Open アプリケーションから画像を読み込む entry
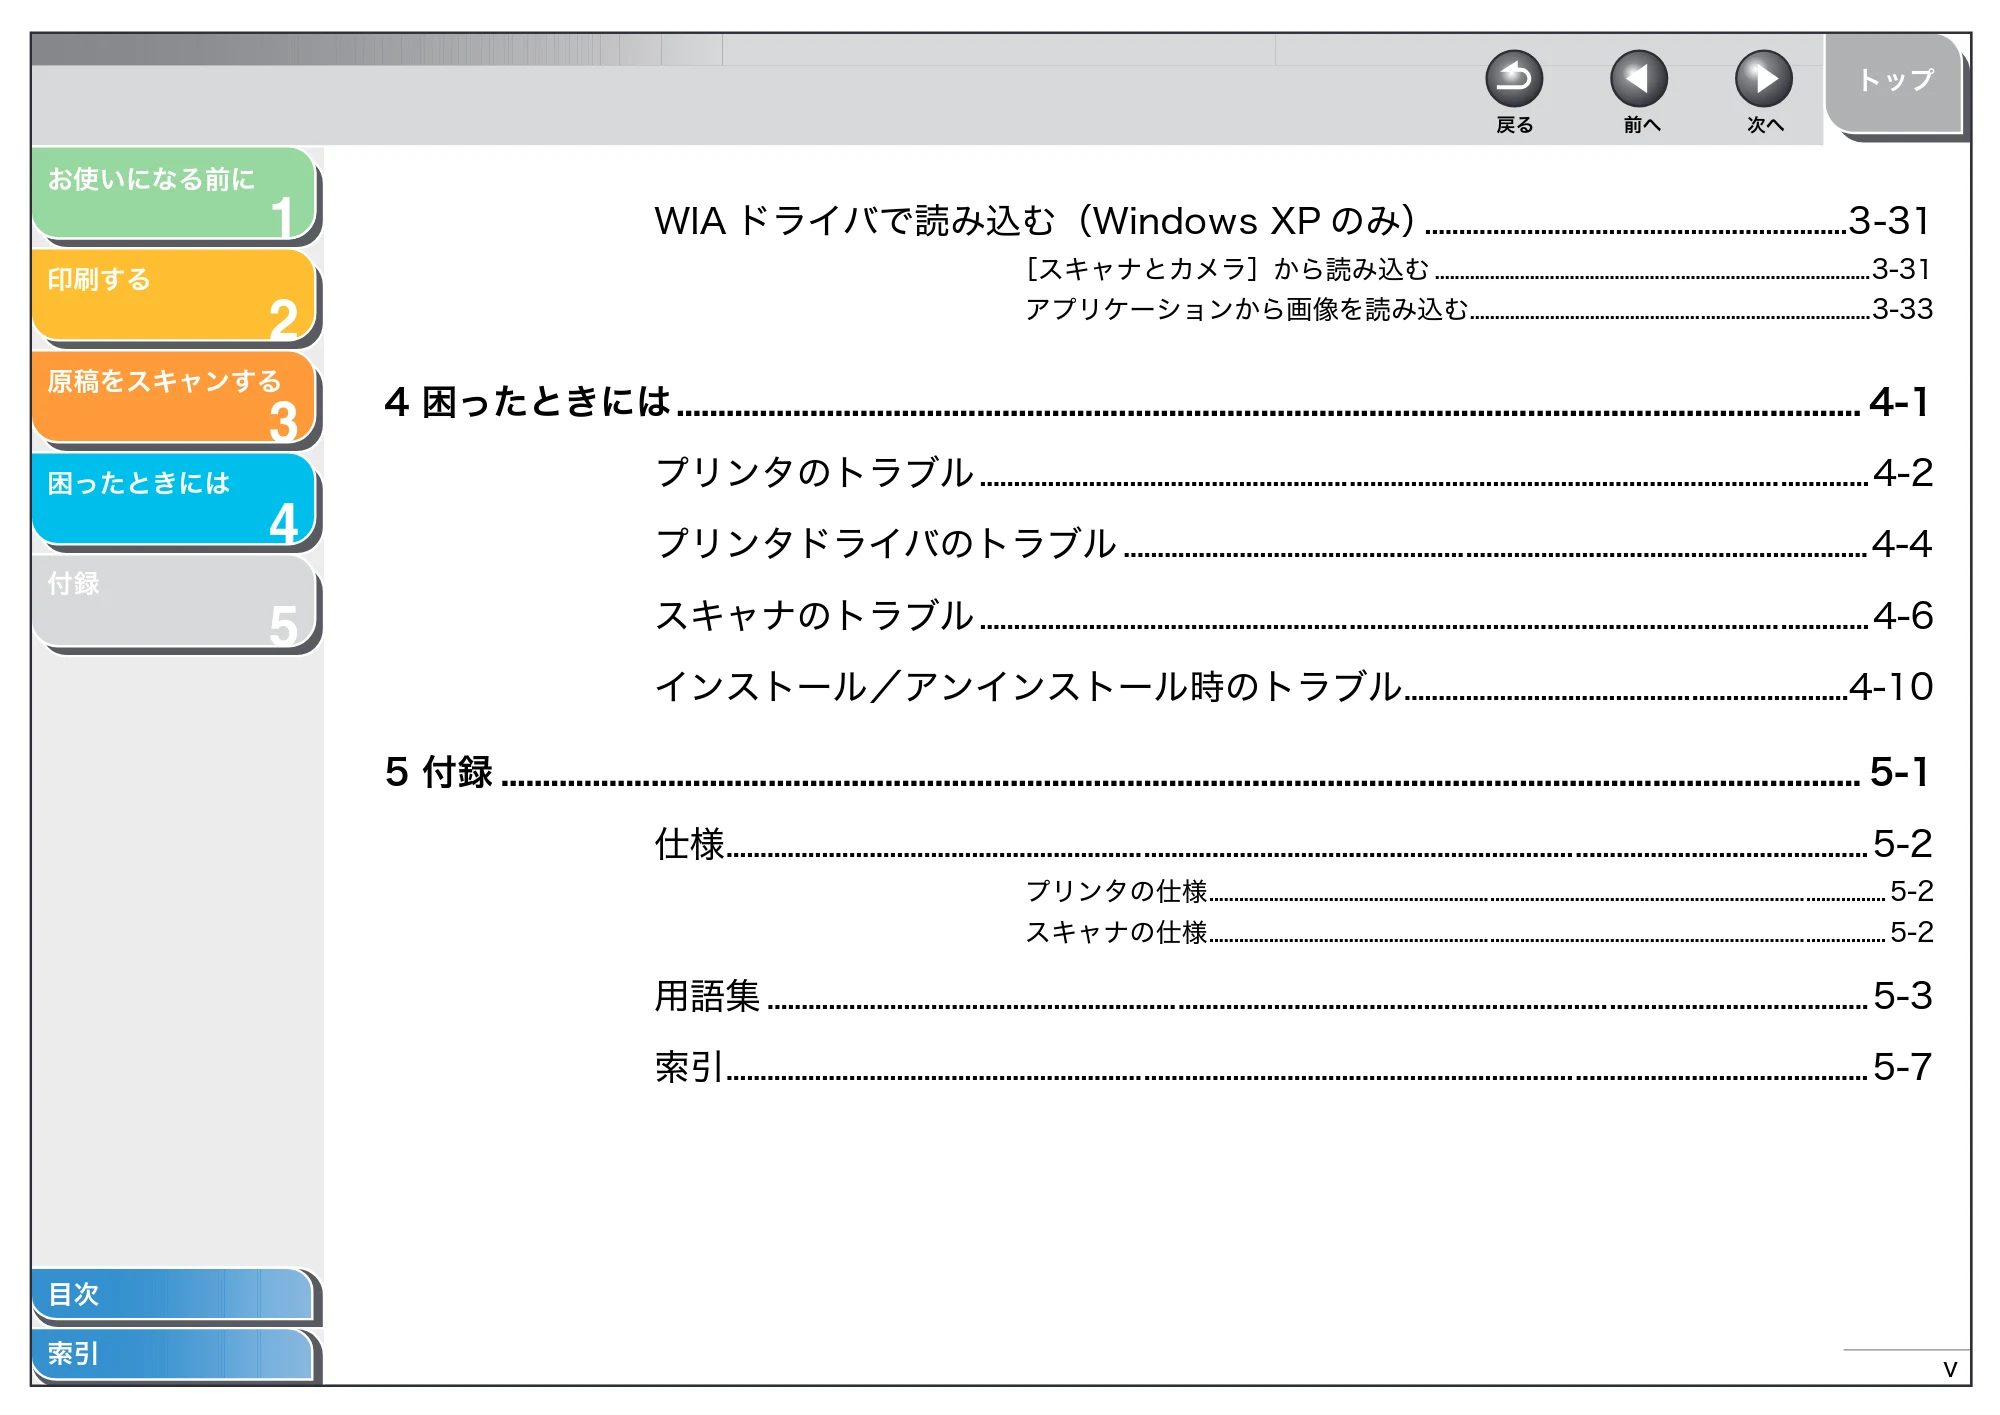Screen dimensions: 2000x1415 coord(1478,309)
